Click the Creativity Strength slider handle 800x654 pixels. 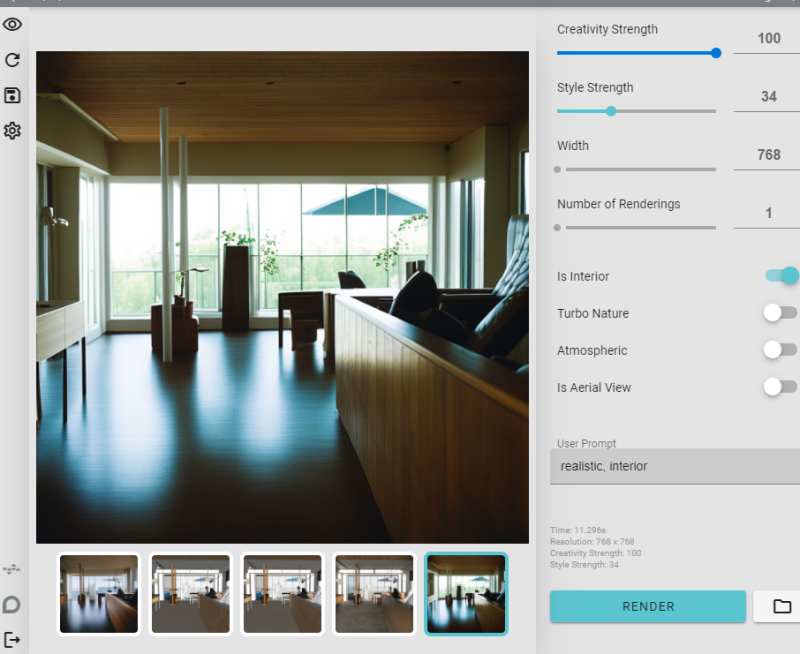pos(716,53)
